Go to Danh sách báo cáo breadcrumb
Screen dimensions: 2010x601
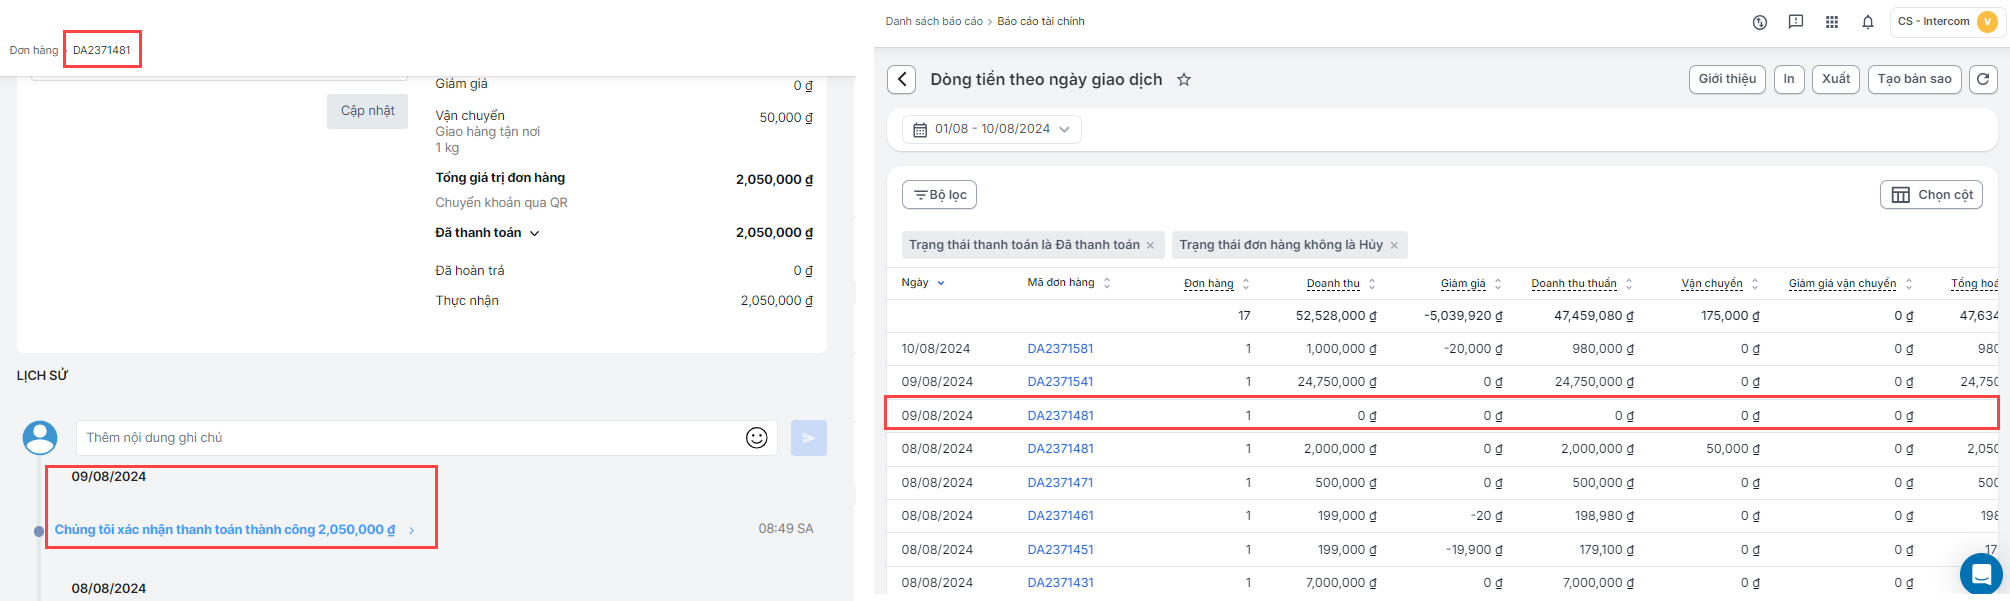click(x=933, y=22)
